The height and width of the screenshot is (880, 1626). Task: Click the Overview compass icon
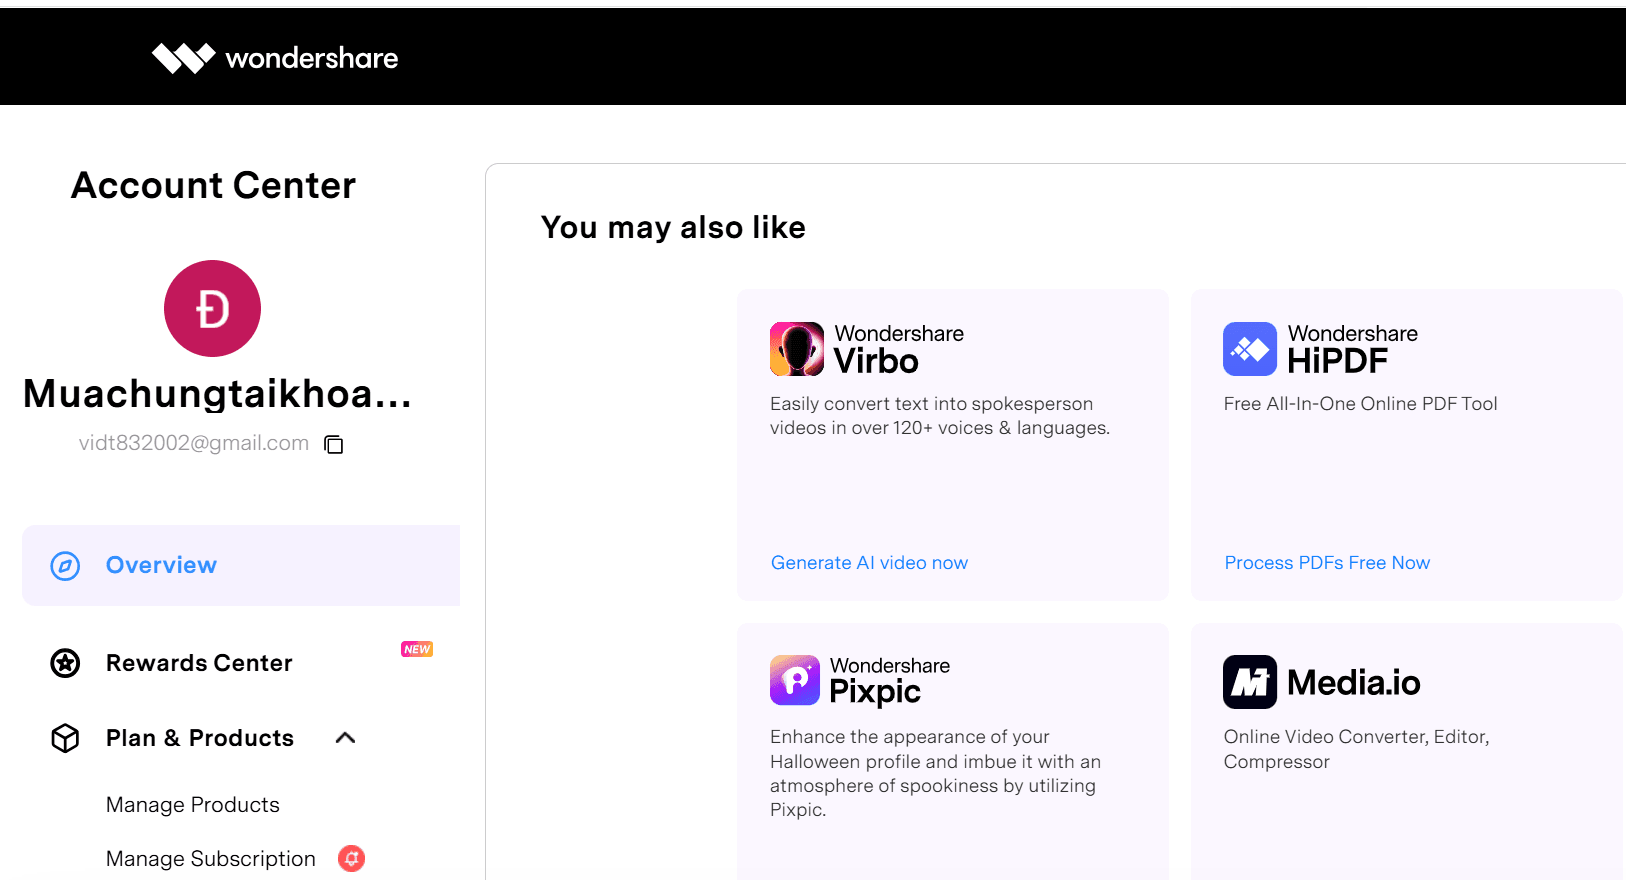(65, 566)
